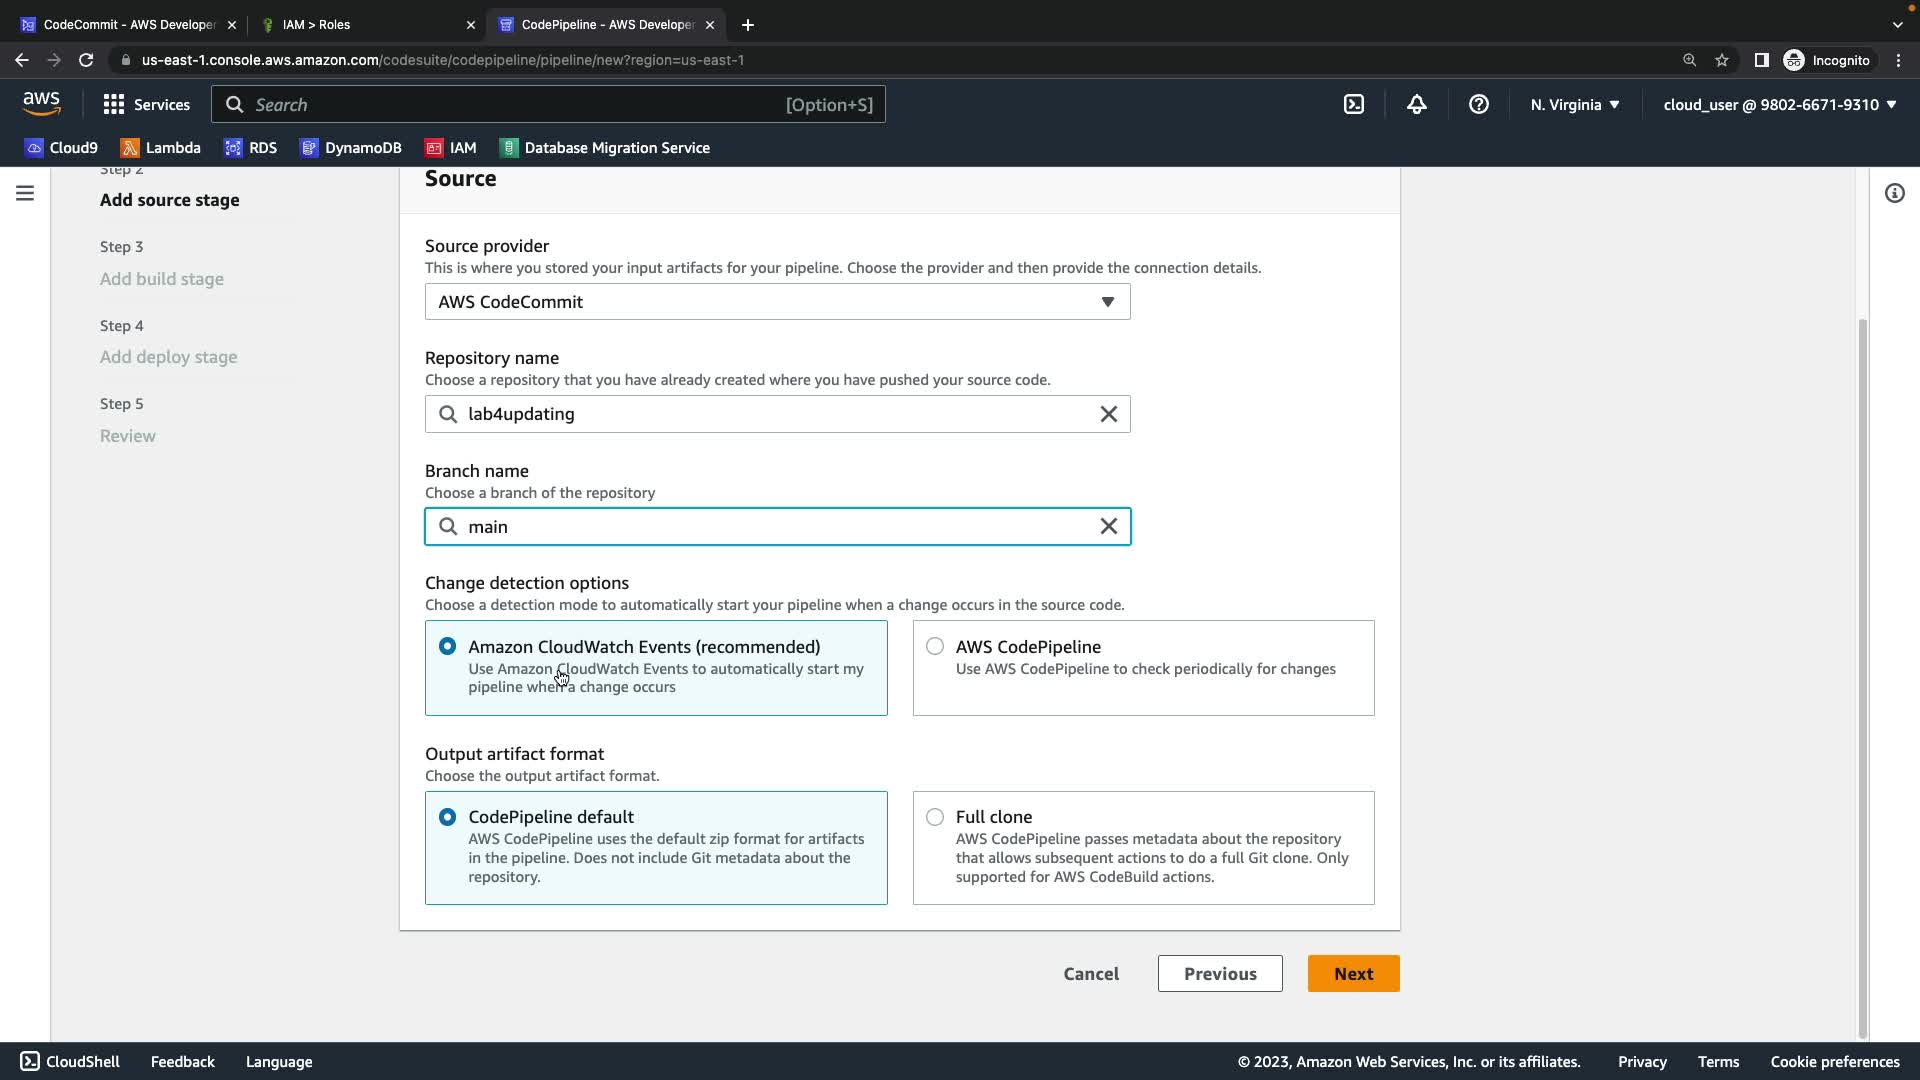The height and width of the screenshot is (1080, 1920).
Task: Open the N. Virginia region selector
Action: pos(1574,104)
